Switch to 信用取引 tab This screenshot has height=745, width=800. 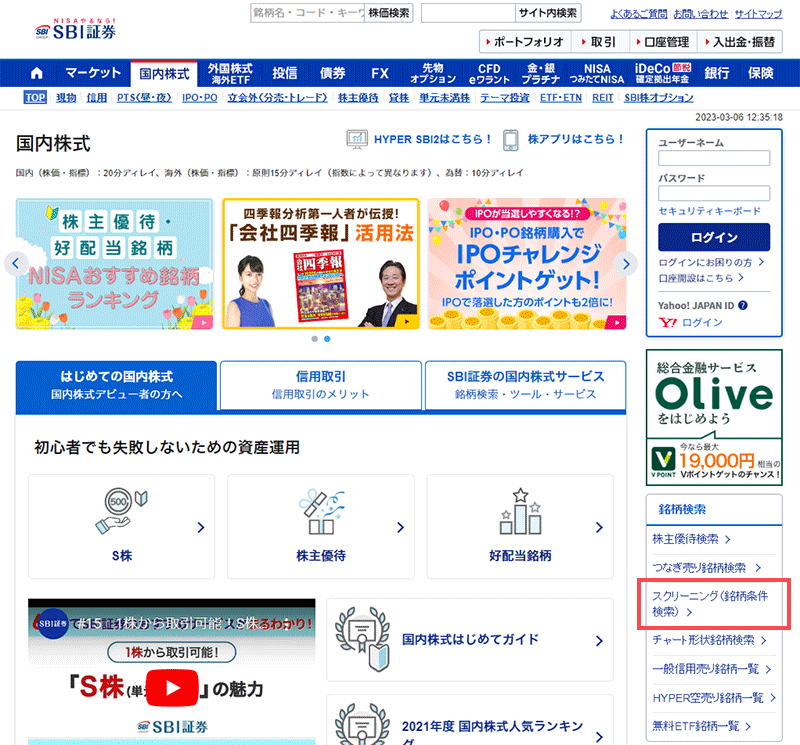tap(320, 385)
